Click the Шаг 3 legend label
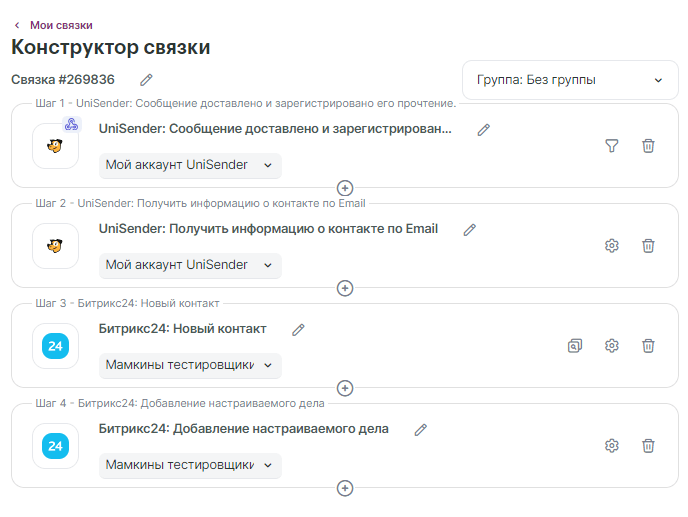This screenshot has height=517, width=688. pyautogui.click(x=127, y=304)
